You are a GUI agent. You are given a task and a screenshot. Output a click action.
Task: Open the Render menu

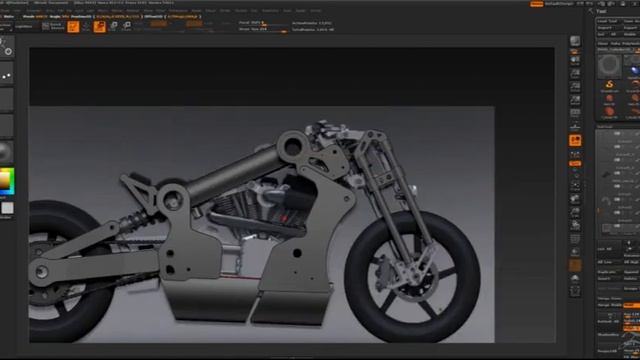coord(196,11)
